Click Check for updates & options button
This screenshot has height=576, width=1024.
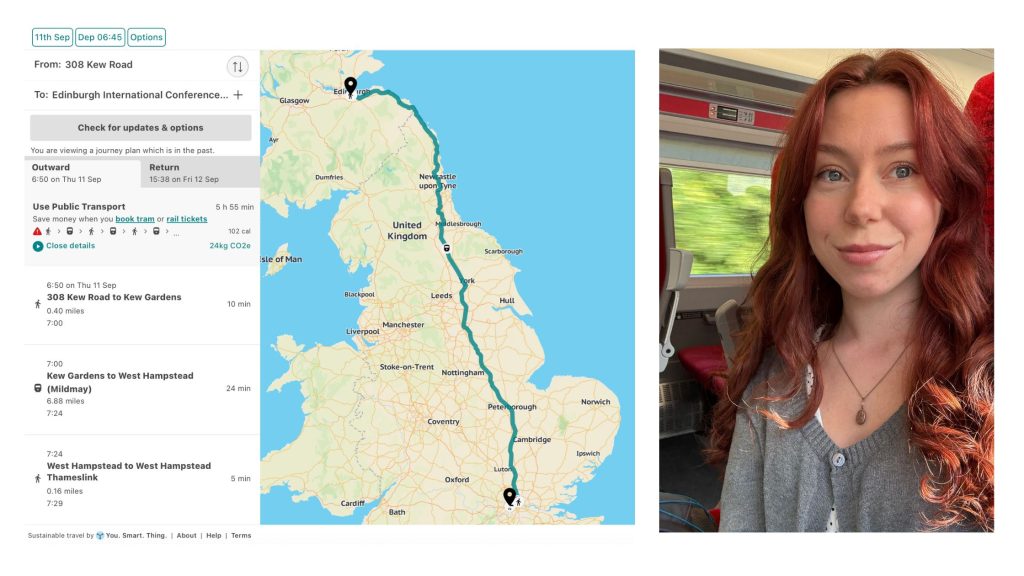140,128
